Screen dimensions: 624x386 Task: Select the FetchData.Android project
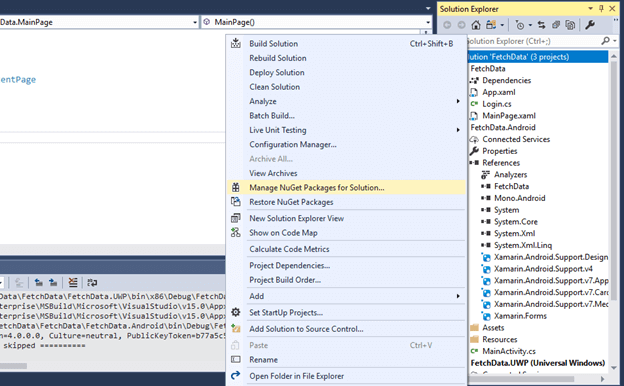(503, 127)
